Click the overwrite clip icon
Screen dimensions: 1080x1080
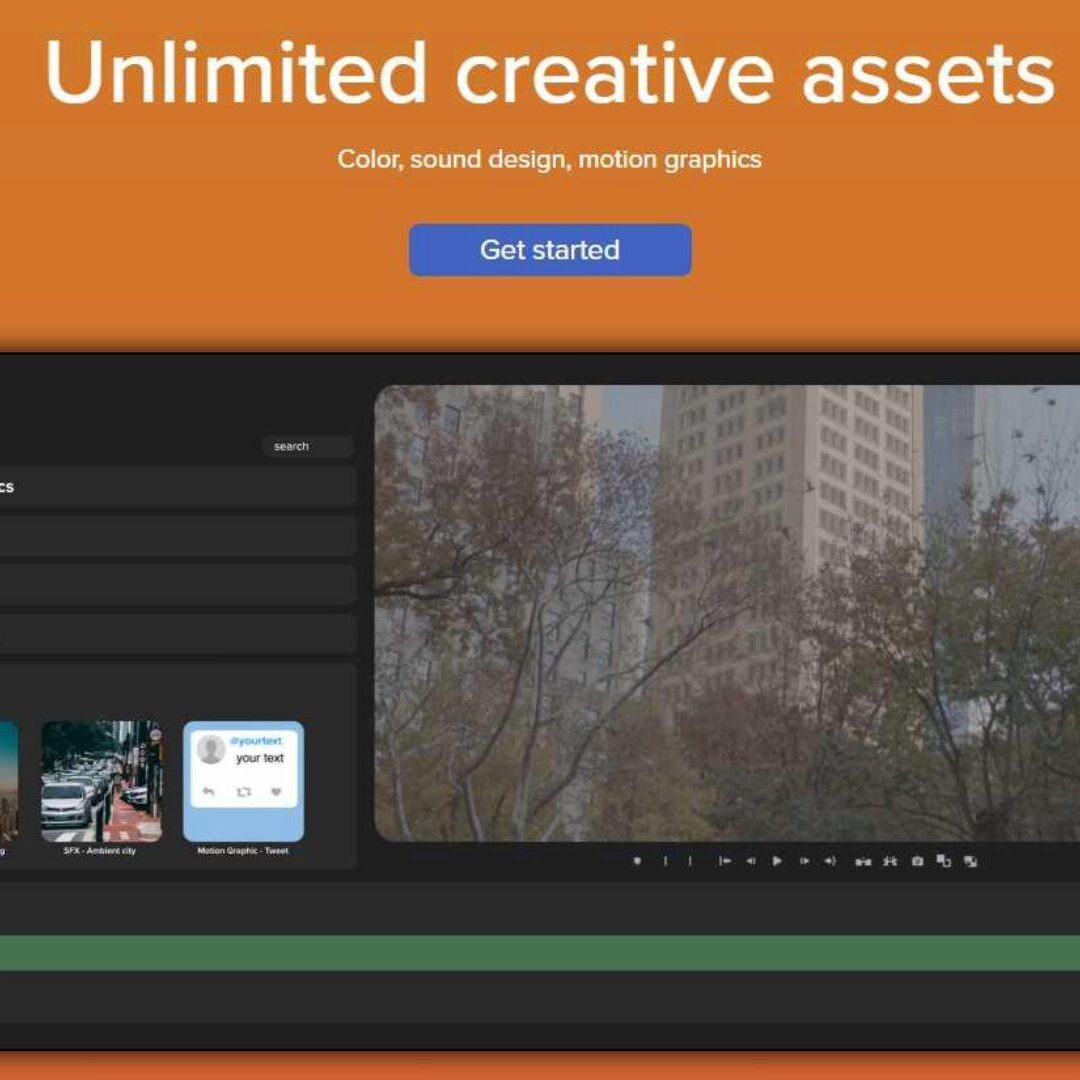(970, 861)
